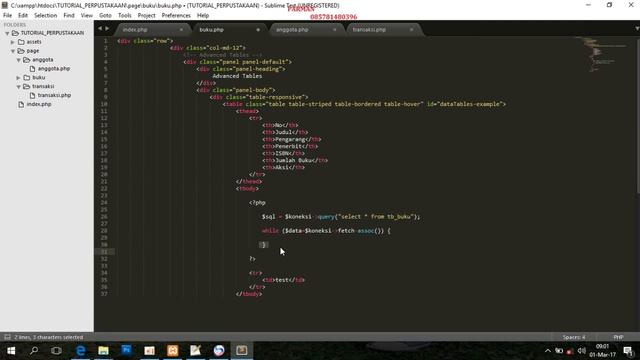The width and height of the screenshot is (640, 360).
Task: Click the page folder icon
Action: (x=21, y=51)
